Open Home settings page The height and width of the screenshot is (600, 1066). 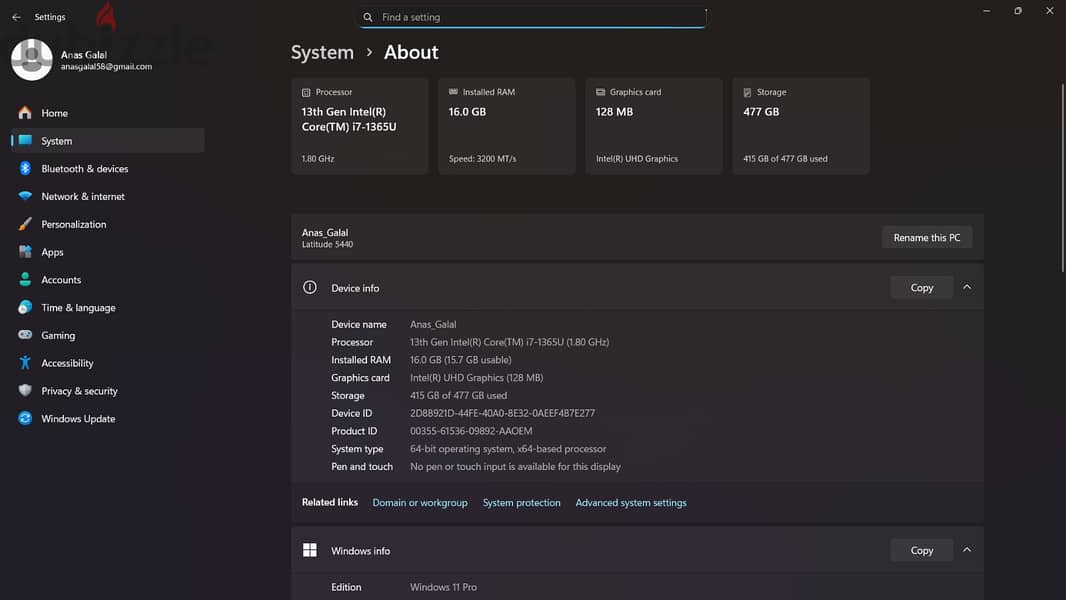pyautogui.click(x=107, y=113)
